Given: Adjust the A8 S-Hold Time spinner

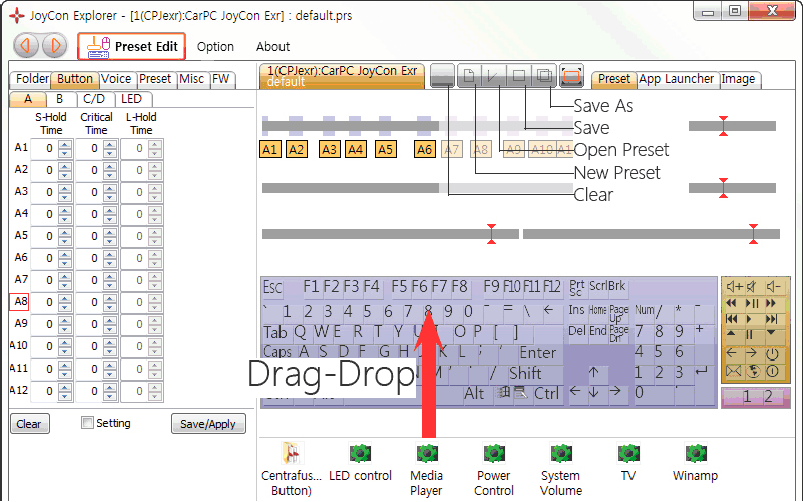Looking at the screenshot, I should [65, 302].
